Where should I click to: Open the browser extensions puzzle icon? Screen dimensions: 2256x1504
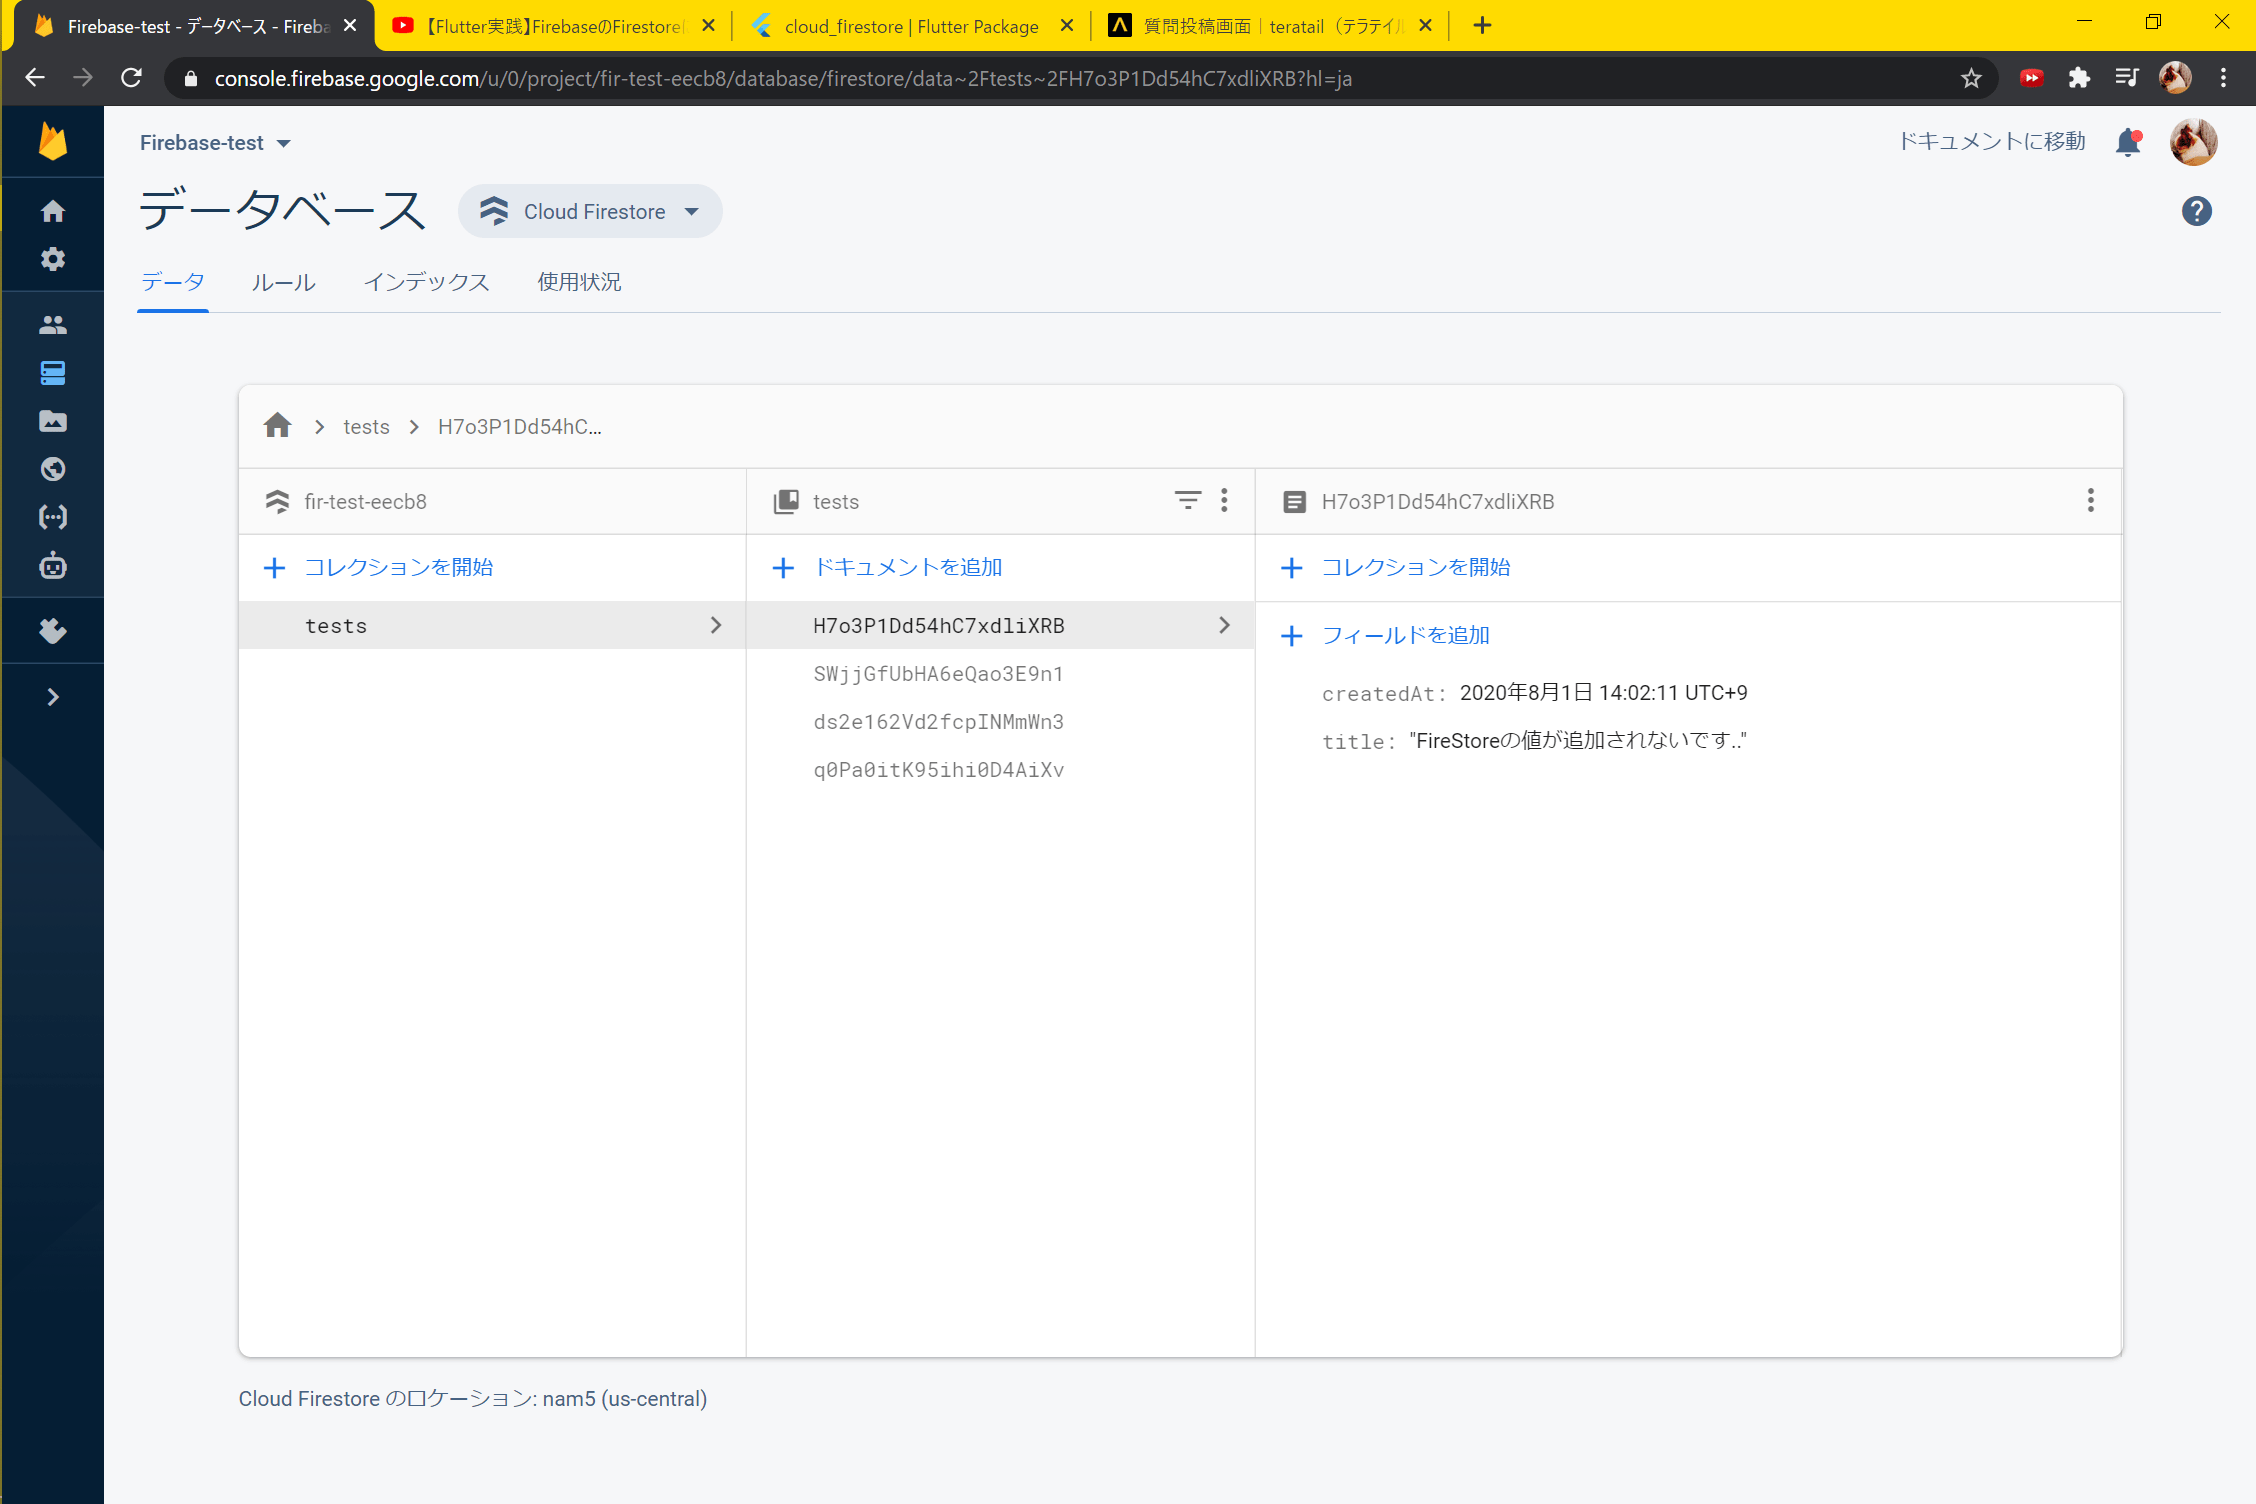click(x=2079, y=78)
